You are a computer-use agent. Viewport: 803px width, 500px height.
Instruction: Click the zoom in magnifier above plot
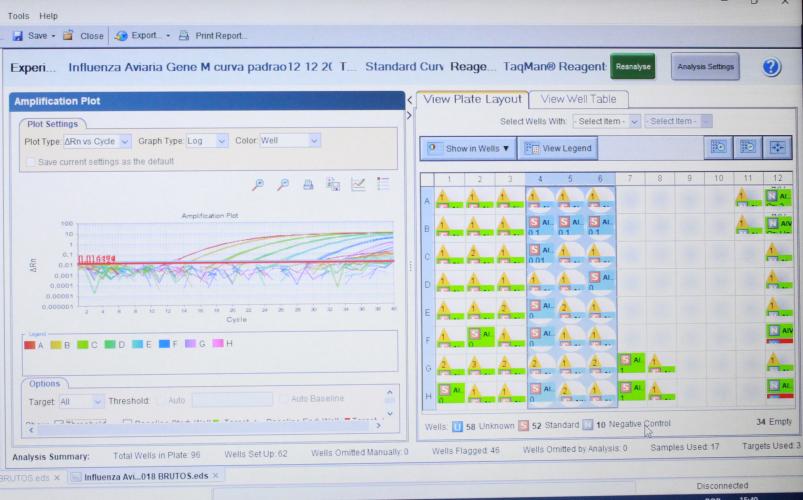[x=258, y=185]
